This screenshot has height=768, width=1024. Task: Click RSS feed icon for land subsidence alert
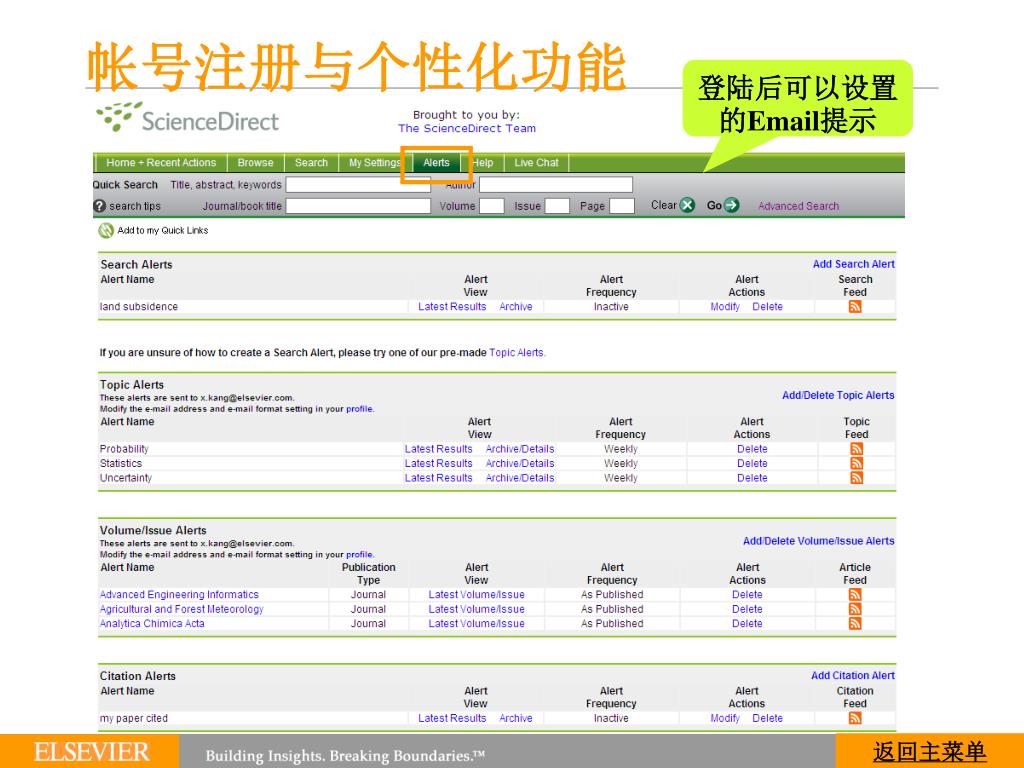pyautogui.click(x=855, y=307)
